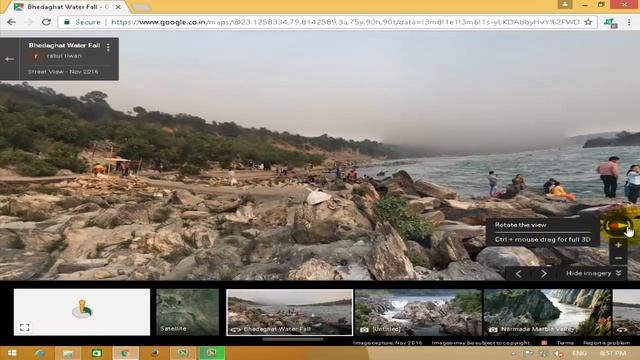Select the Bhedaghat Water Fall thumbnail
The image size is (640, 360).
click(290, 312)
